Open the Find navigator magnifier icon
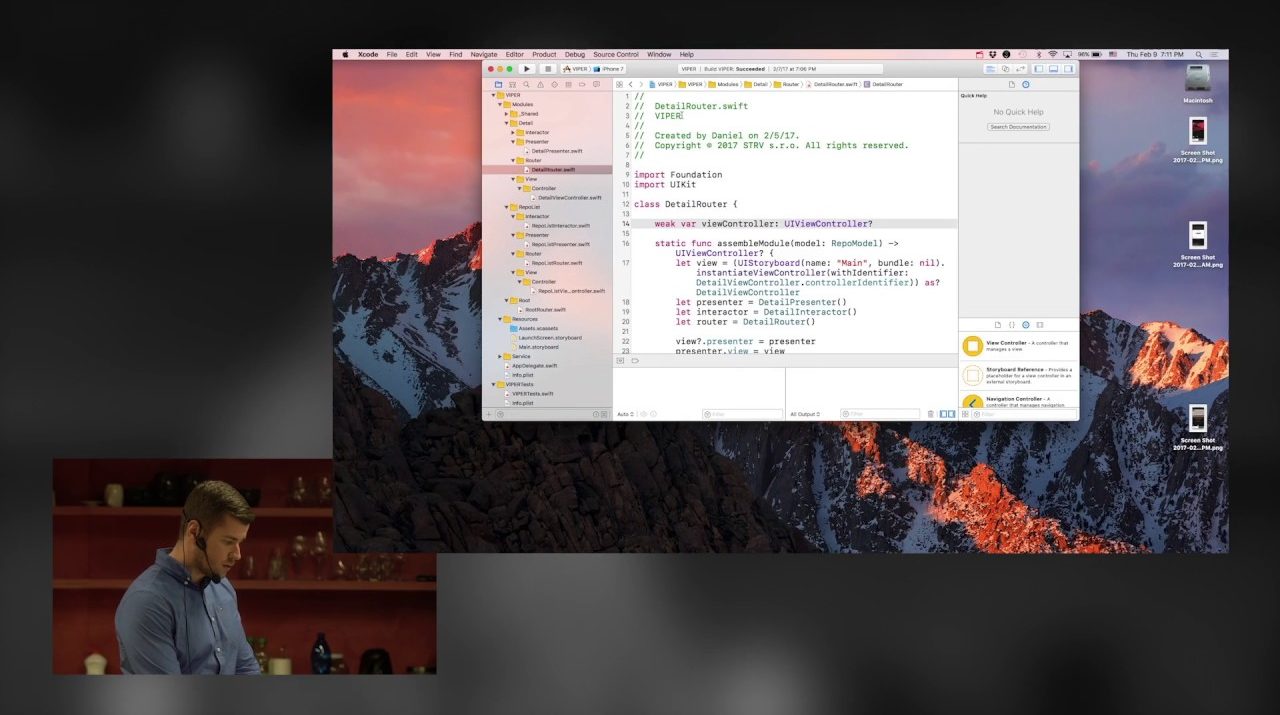Image resolution: width=1280 pixels, height=715 pixels. 526,85
